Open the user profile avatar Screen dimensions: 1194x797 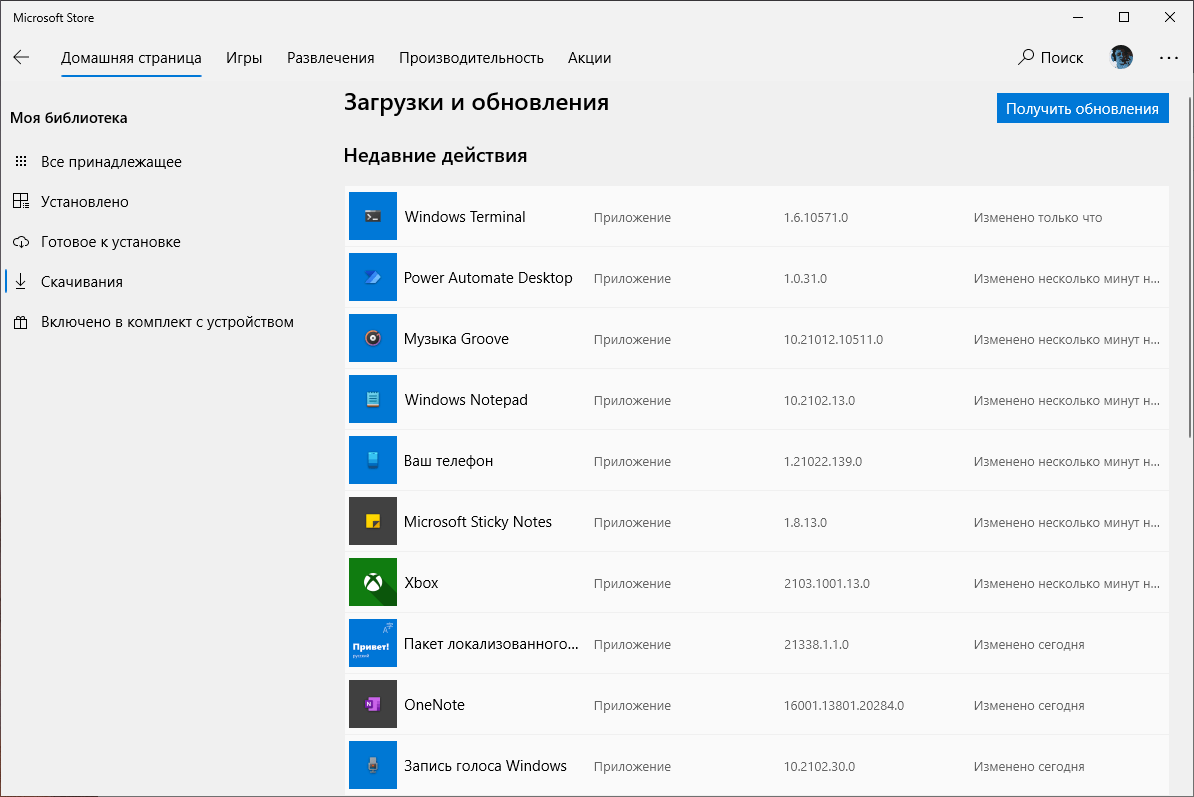[1121, 57]
